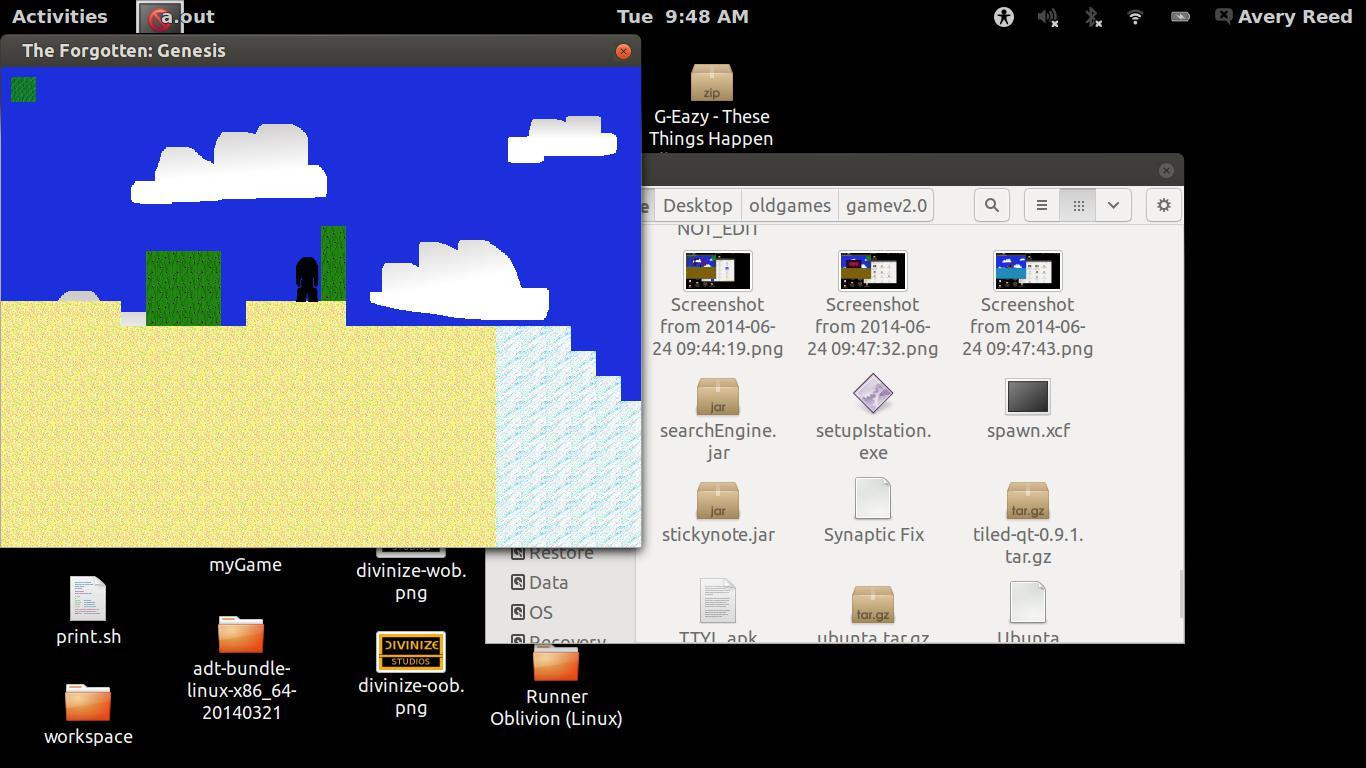
Task: Select the stickynote.jar file icon
Action: (x=717, y=500)
